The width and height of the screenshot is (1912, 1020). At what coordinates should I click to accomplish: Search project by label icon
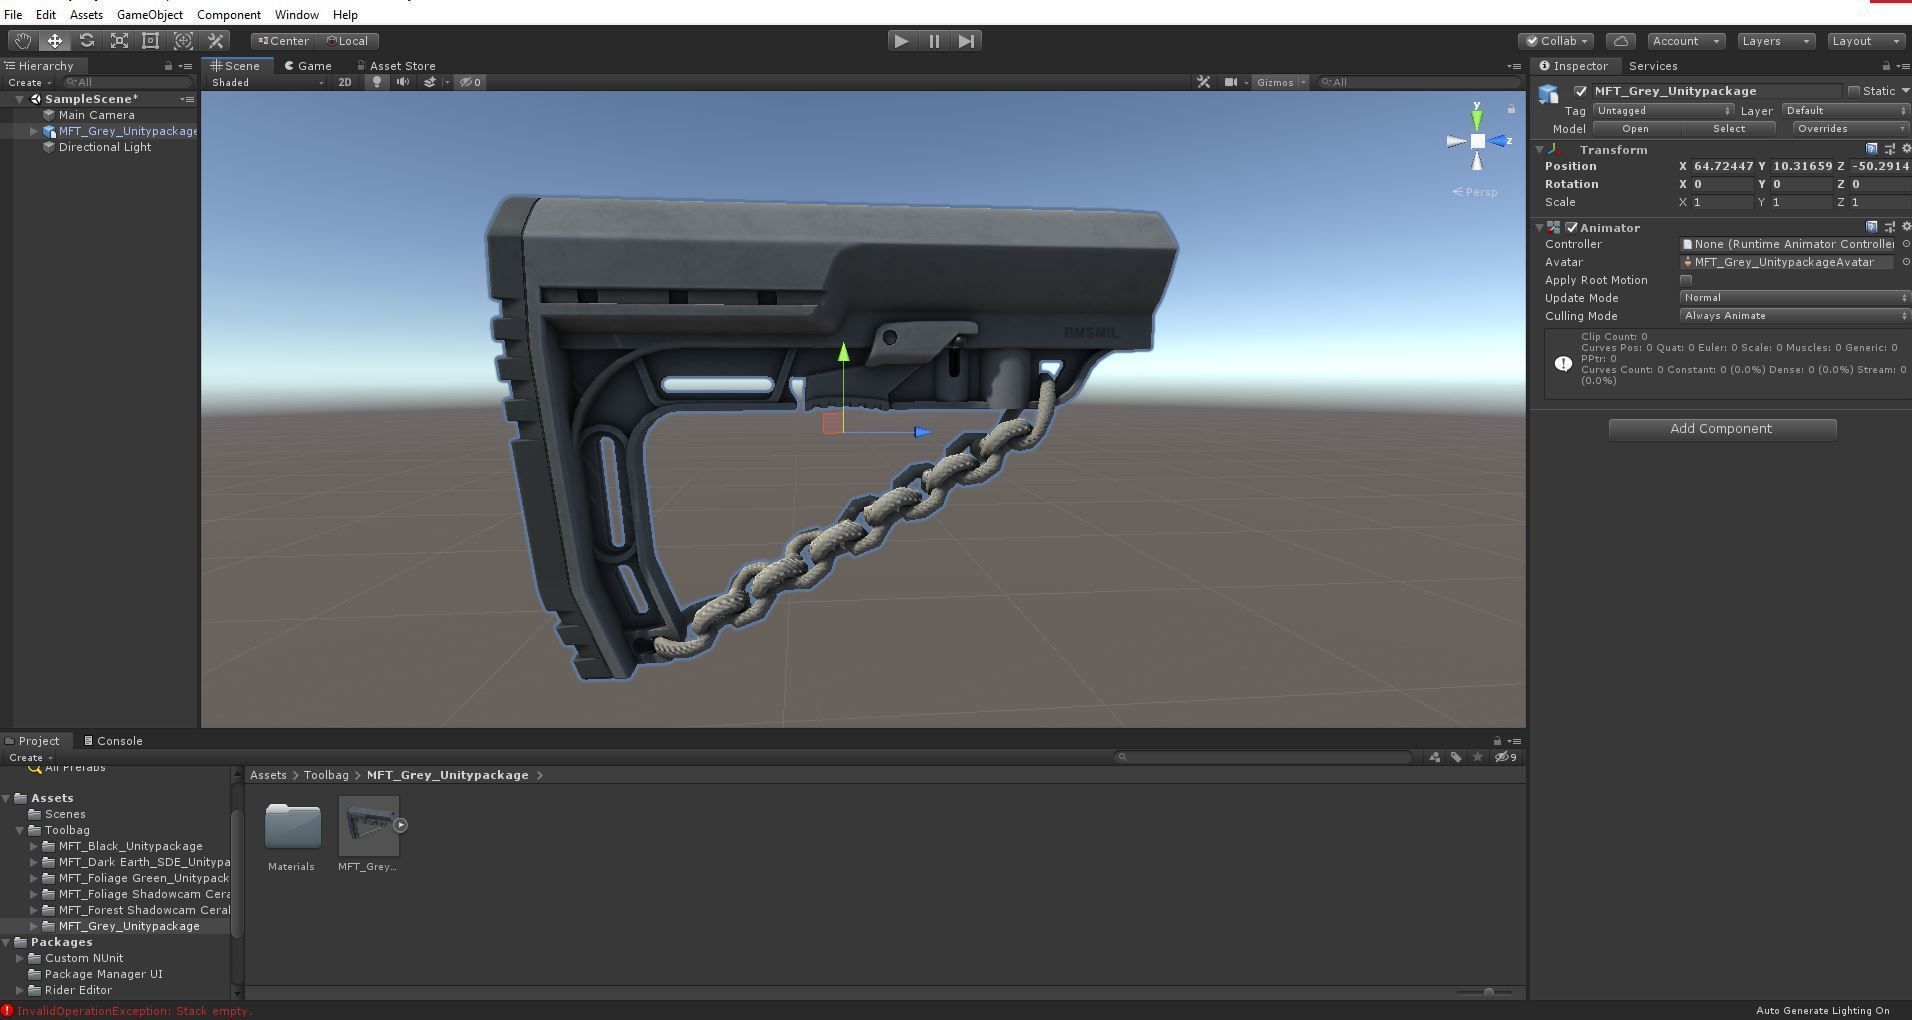coord(1456,757)
